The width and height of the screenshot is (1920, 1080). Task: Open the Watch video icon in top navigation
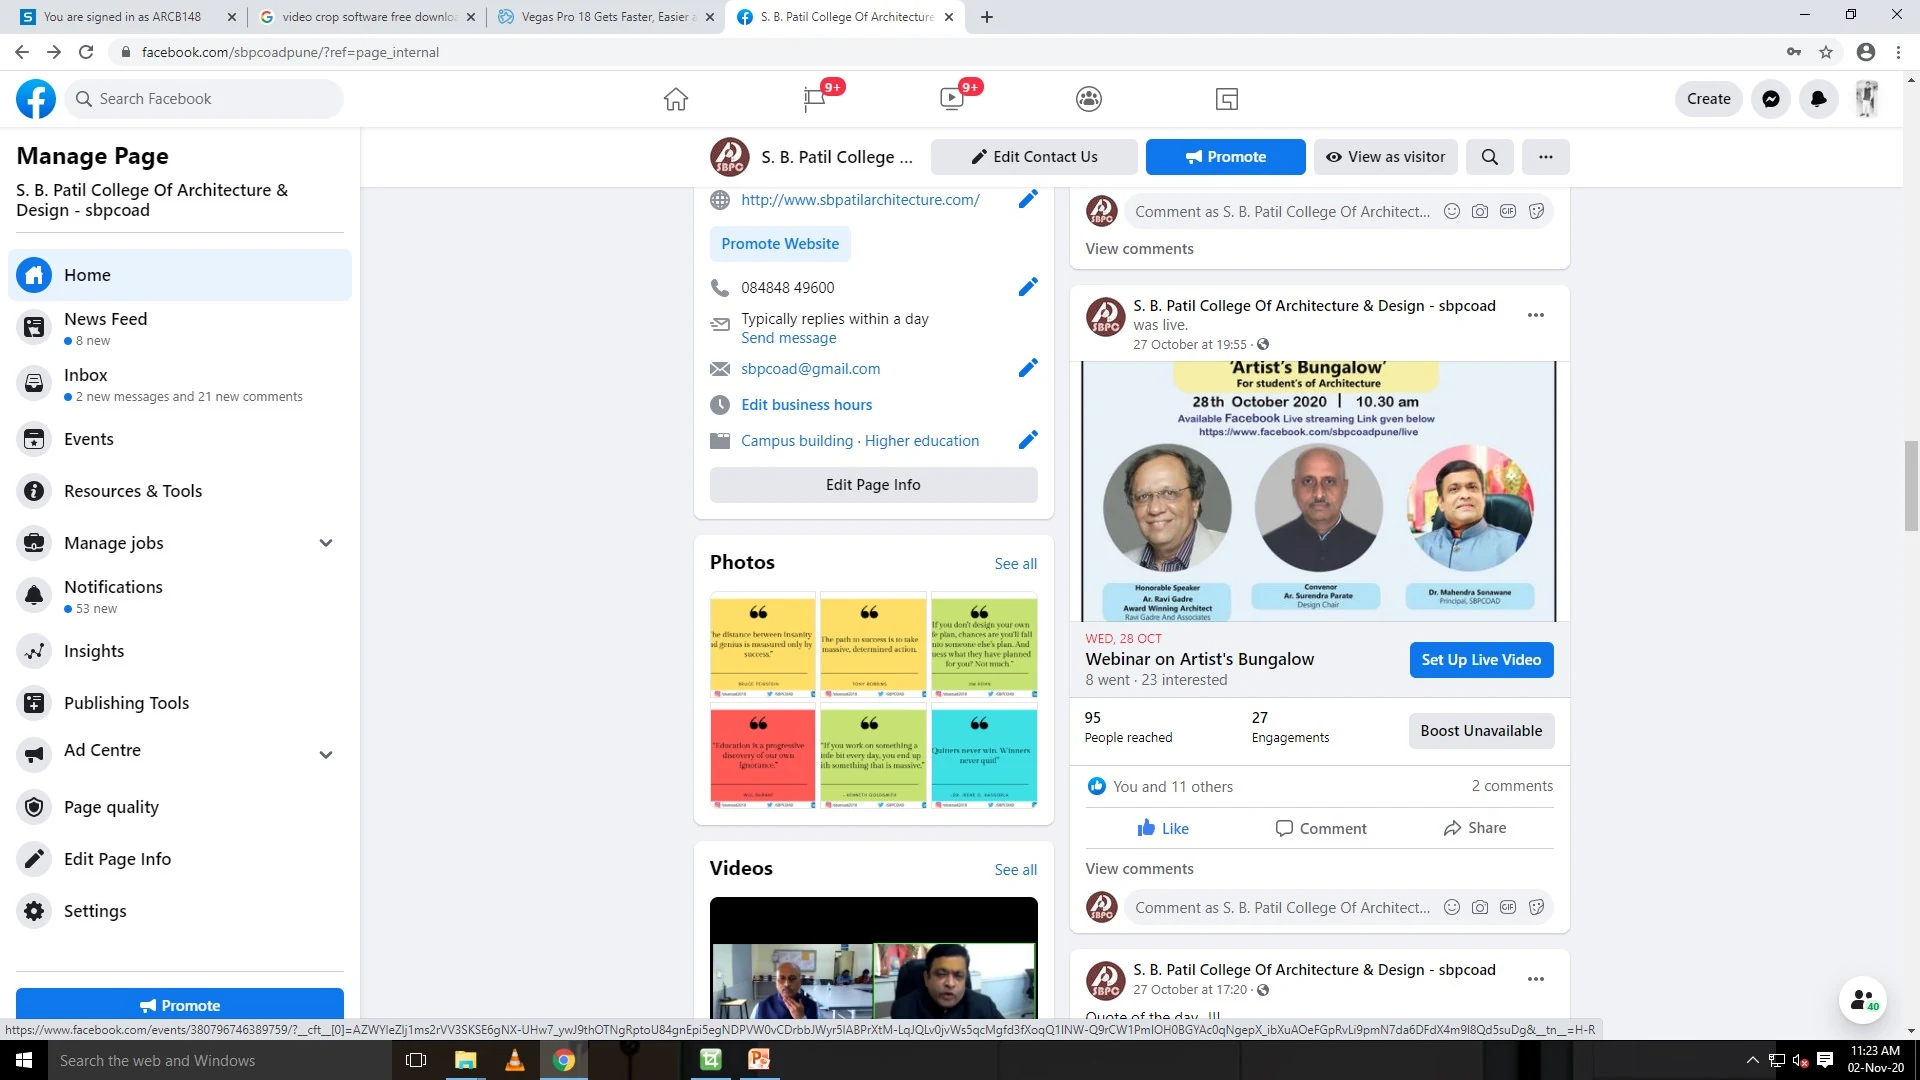click(951, 99)
